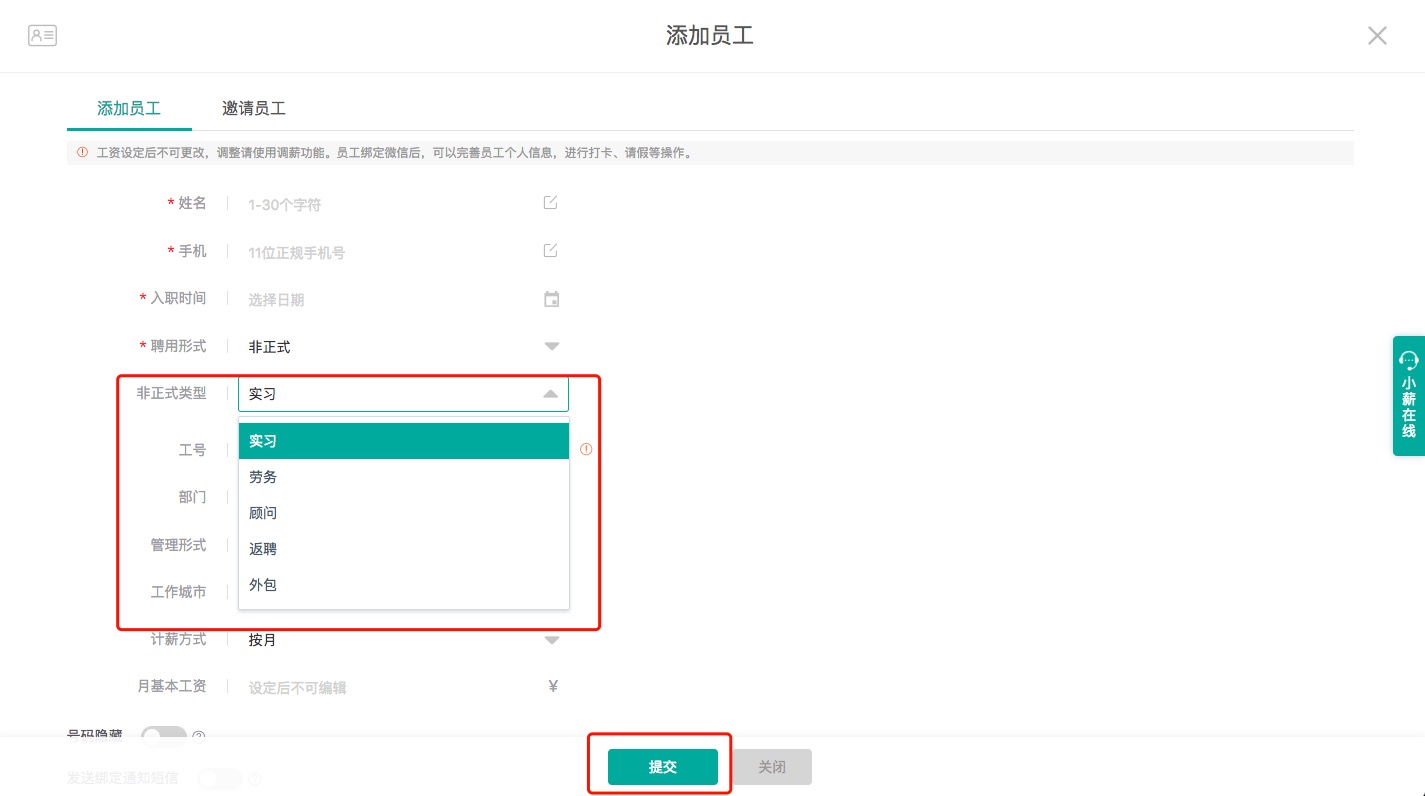Viewport: 1425px width, 796px height.
Task: Collapse the 非正式类型 dropdown
Action: pyautogui.click(x=550, y=394)
